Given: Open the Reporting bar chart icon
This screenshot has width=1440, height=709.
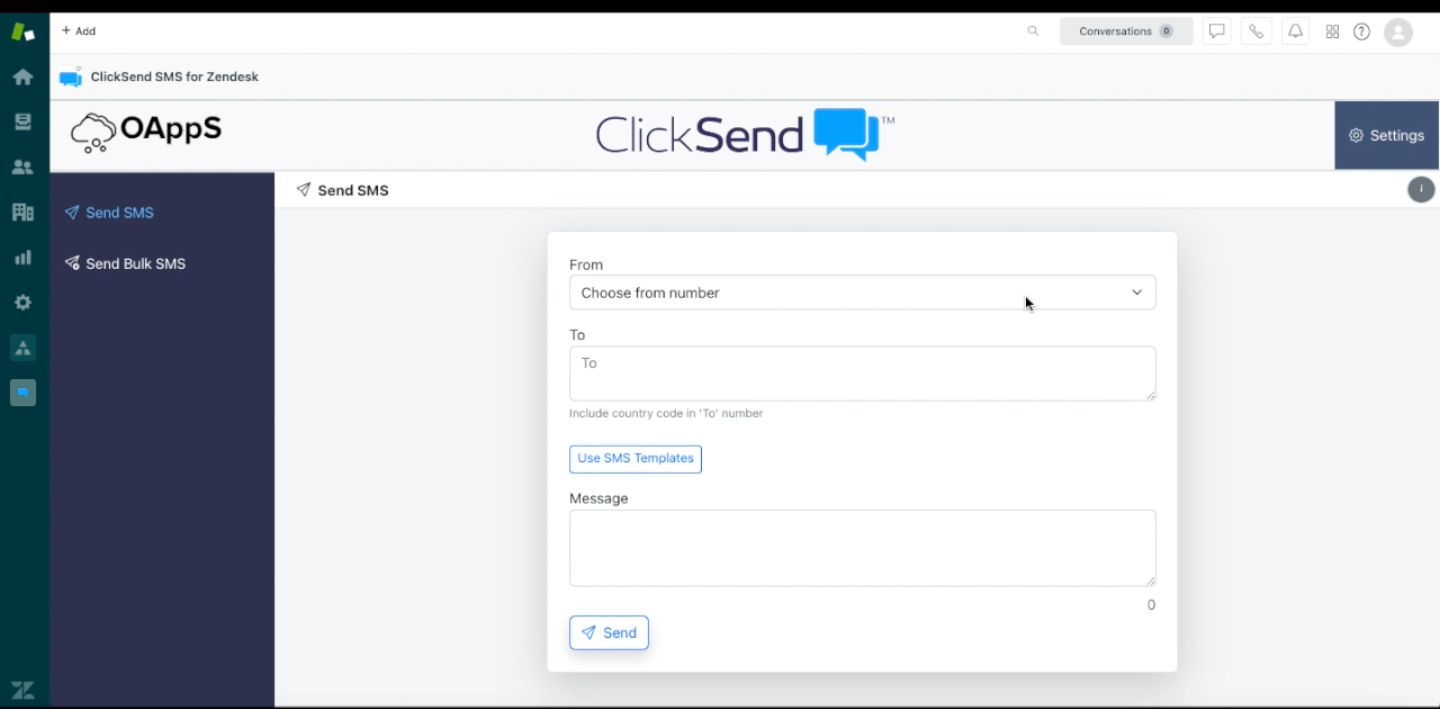Looking at the screenshot, I should pos(22,258).
